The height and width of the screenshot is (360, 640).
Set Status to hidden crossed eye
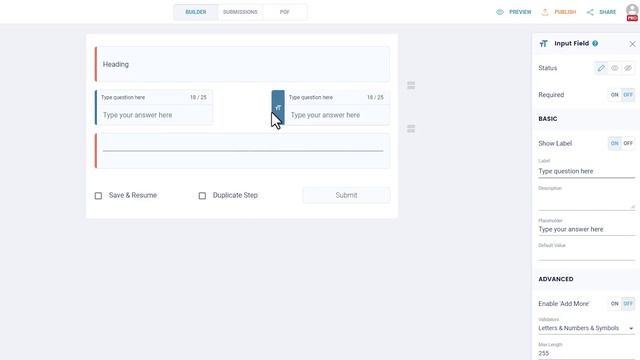(628, 68)
